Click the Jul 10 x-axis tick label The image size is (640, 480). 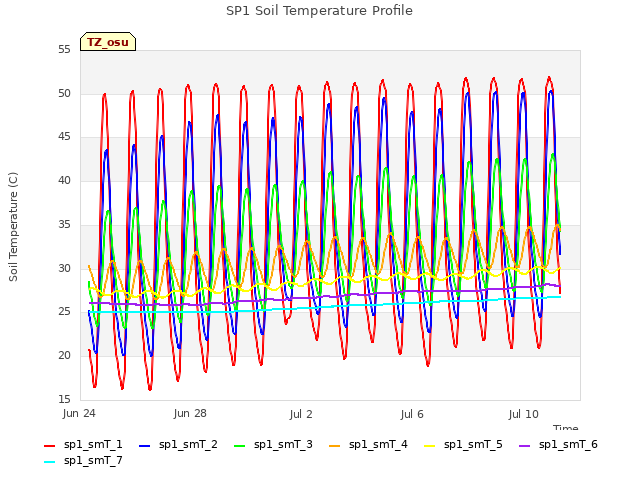coord(524,414)
